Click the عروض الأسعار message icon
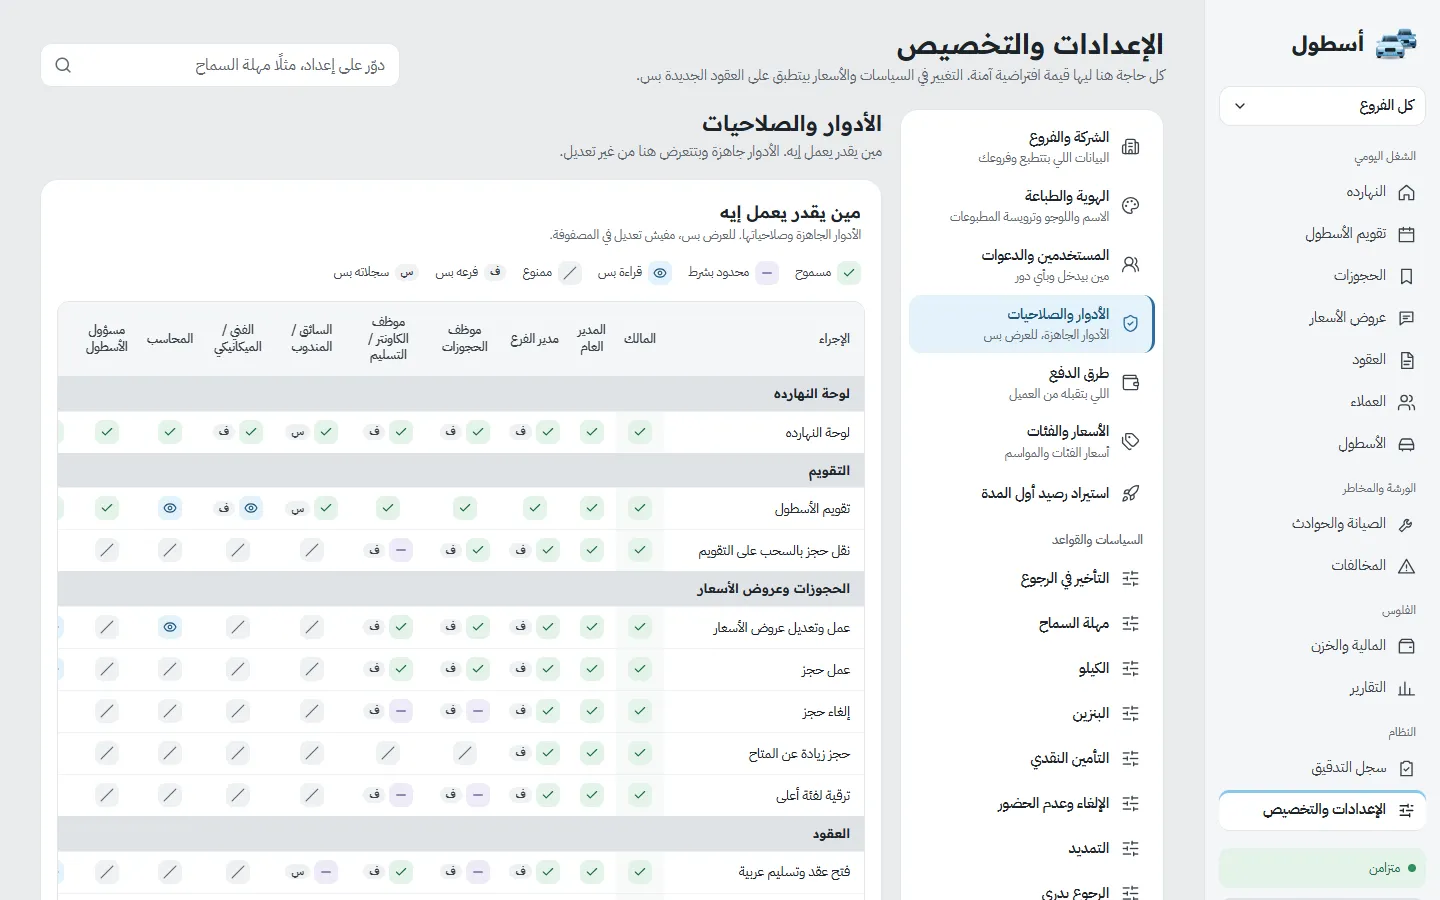Viewport: 1440px width, 900px height. 1406,318
